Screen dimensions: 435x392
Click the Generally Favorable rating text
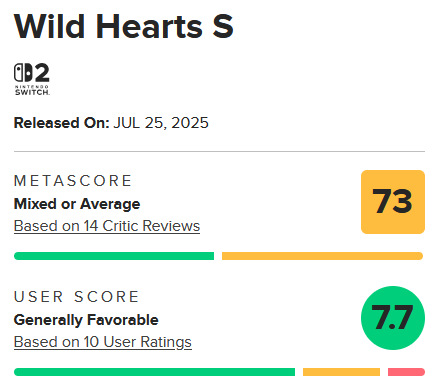[x=86, y=320]
